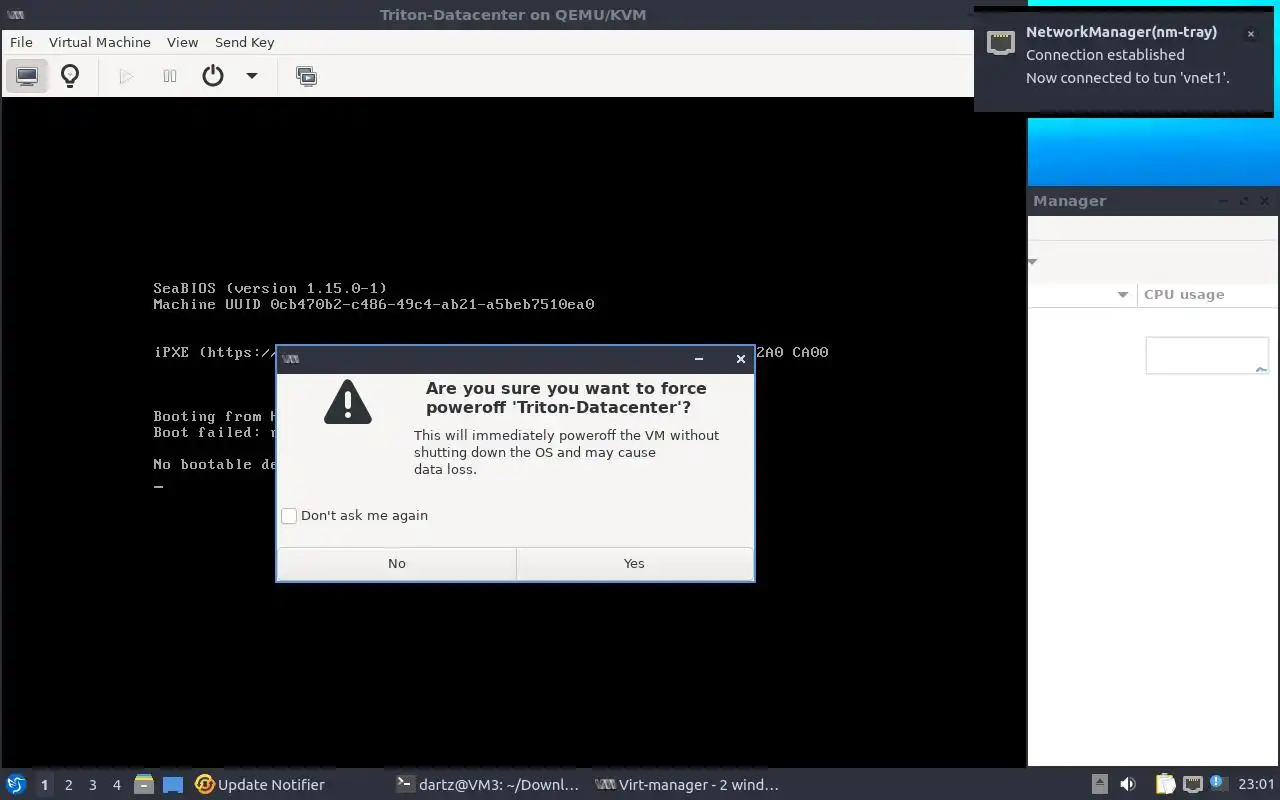Open the Send Key menu
This screenshot has height=800, width=1280.
[244, 42]
